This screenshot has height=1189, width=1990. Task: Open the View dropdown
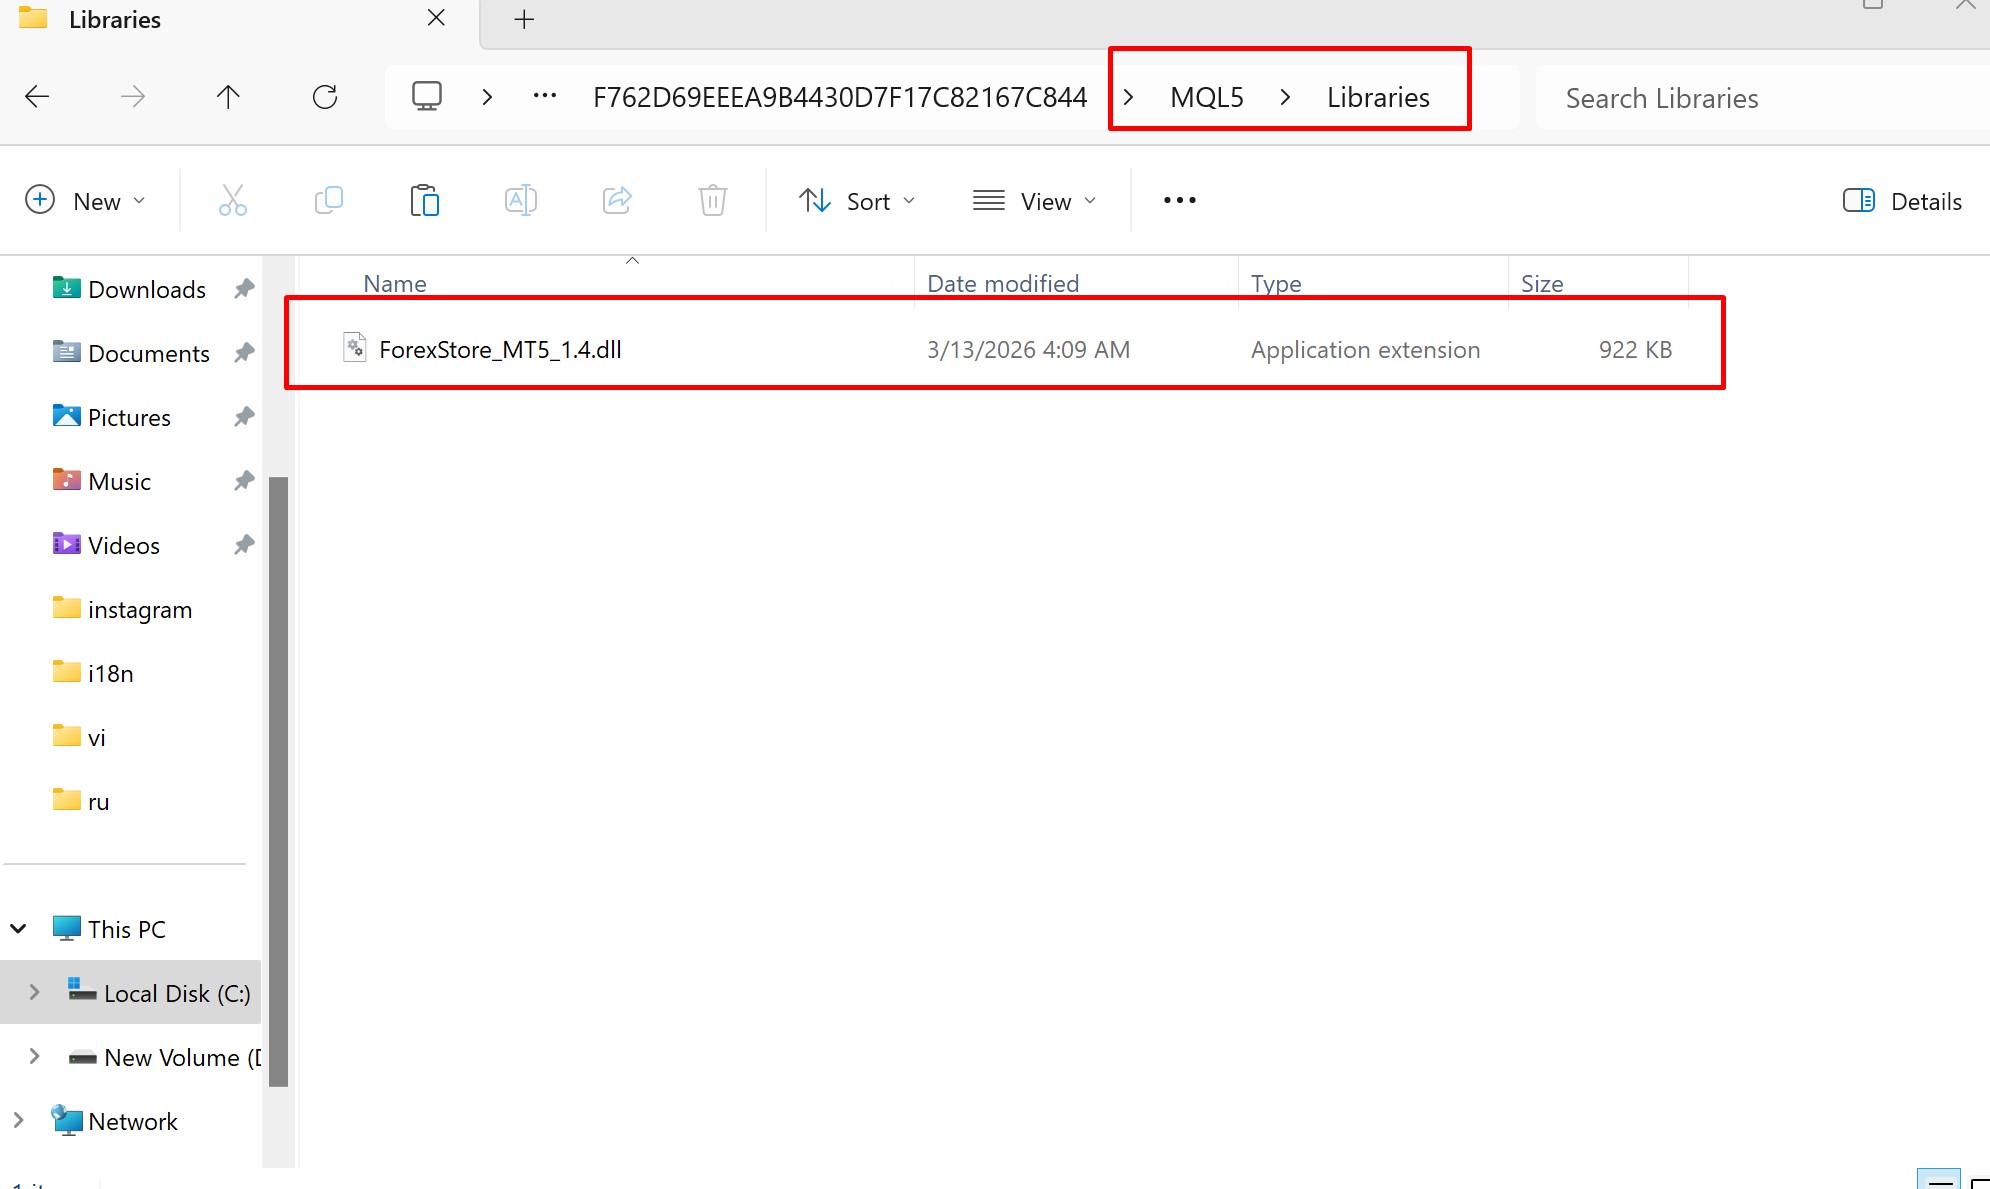[1035, 200]
